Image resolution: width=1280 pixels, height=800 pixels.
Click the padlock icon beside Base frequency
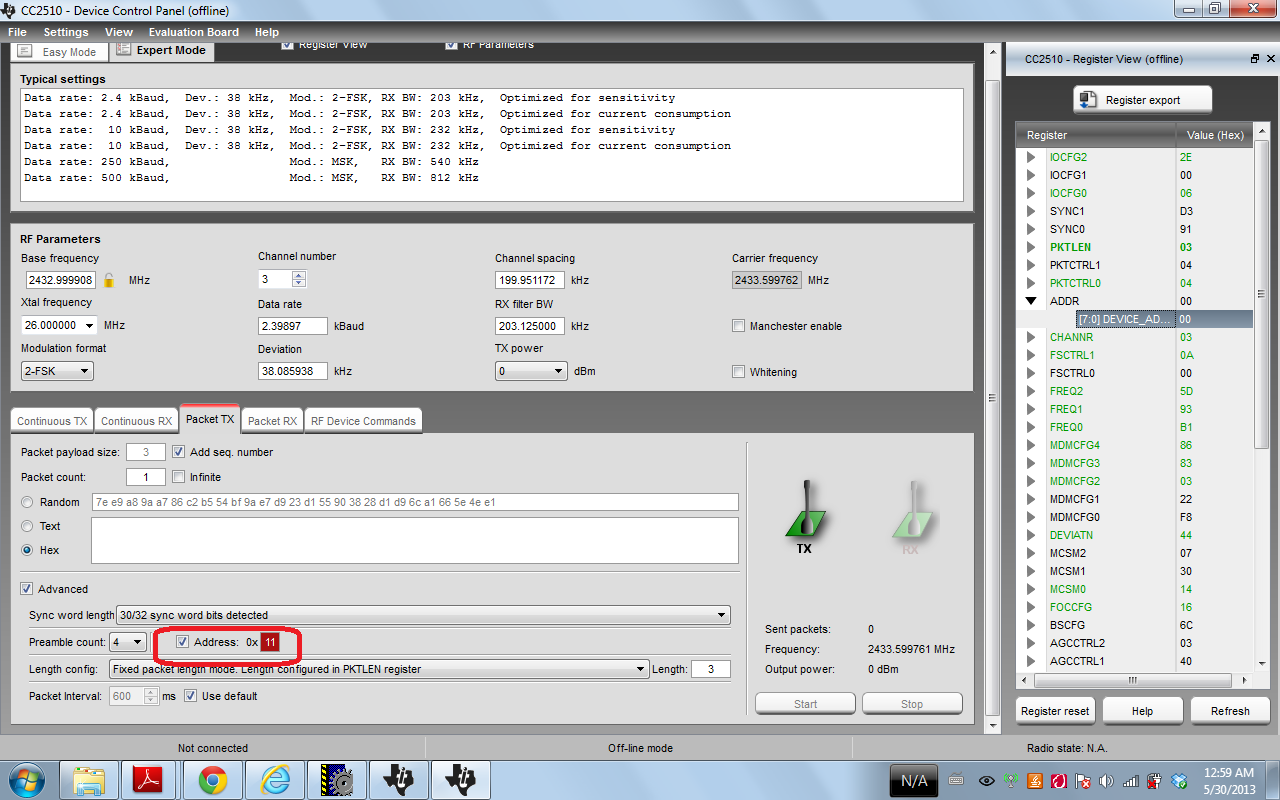coord(108,280)
